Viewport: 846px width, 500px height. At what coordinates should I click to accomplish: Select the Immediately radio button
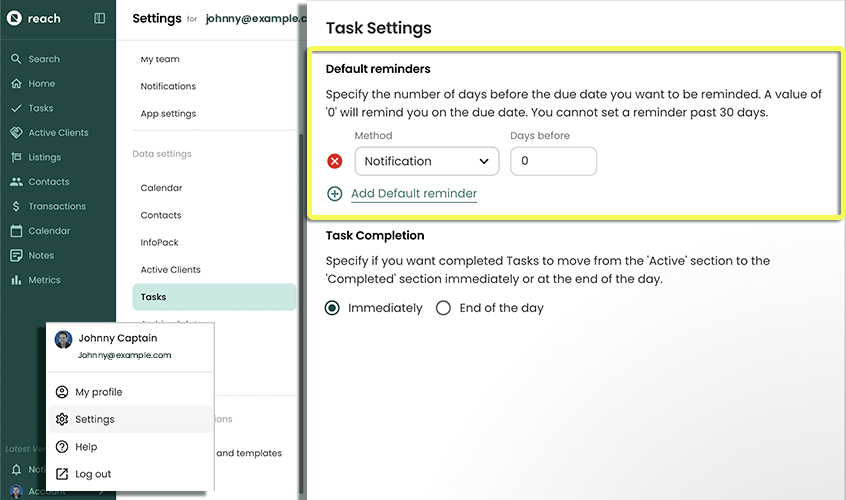333,308
